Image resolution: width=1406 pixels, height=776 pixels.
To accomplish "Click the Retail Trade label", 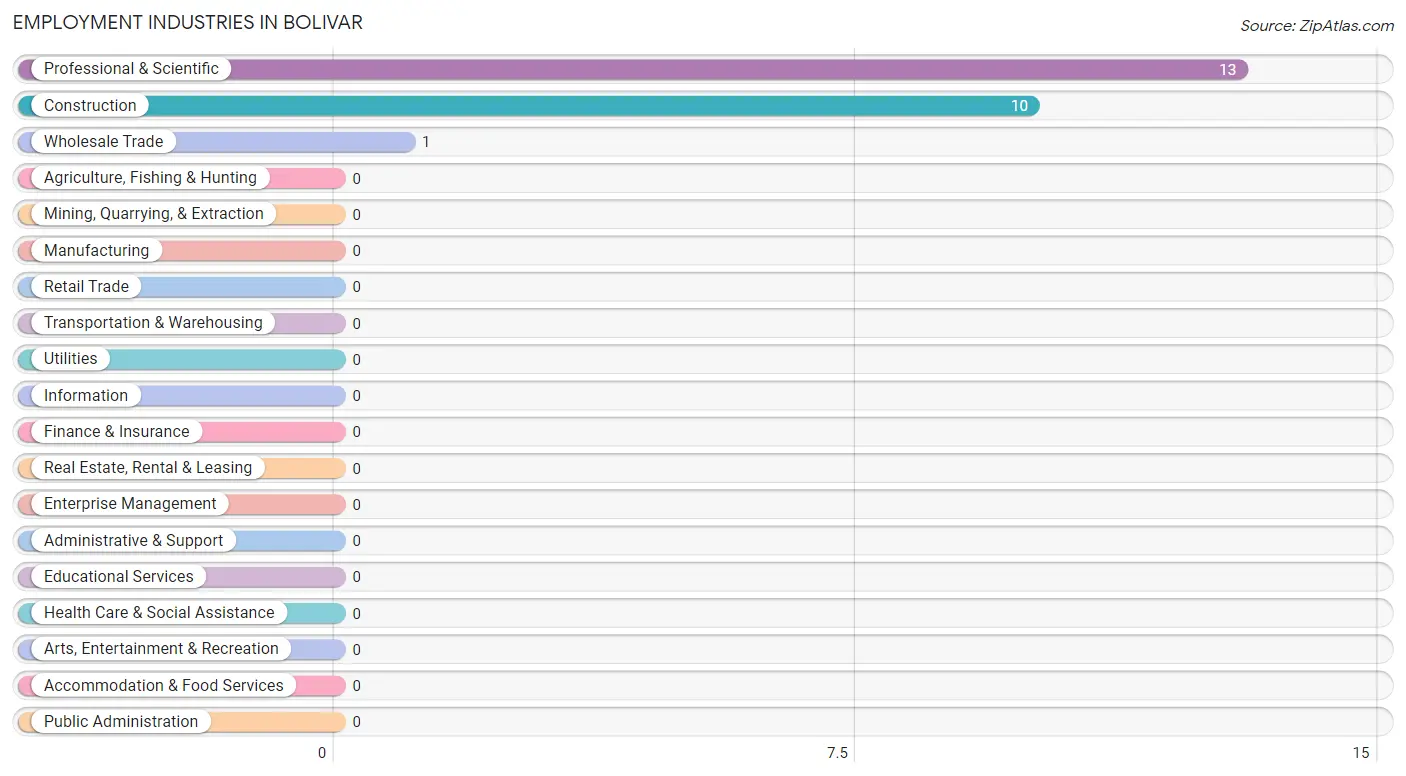I will point(86,286).
